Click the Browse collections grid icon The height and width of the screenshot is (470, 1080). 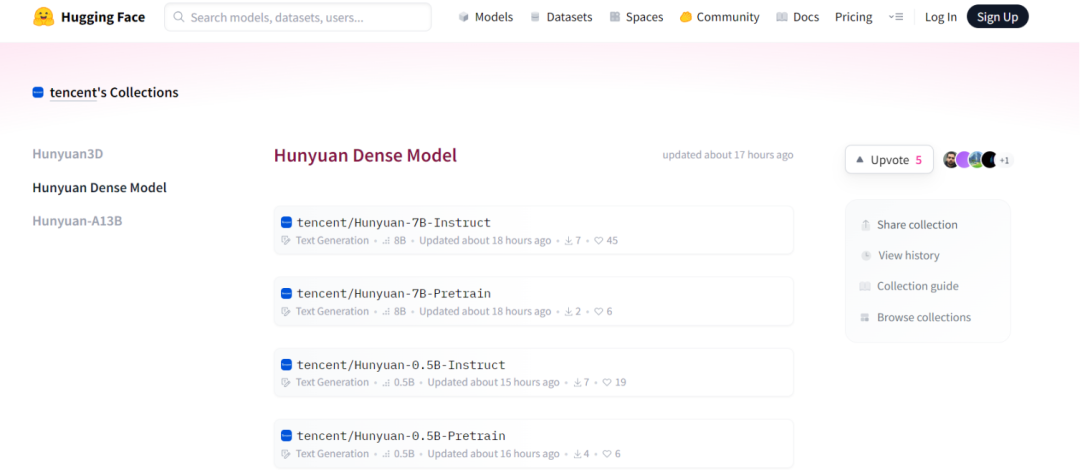pyautogui.click(x=865, y=318)
